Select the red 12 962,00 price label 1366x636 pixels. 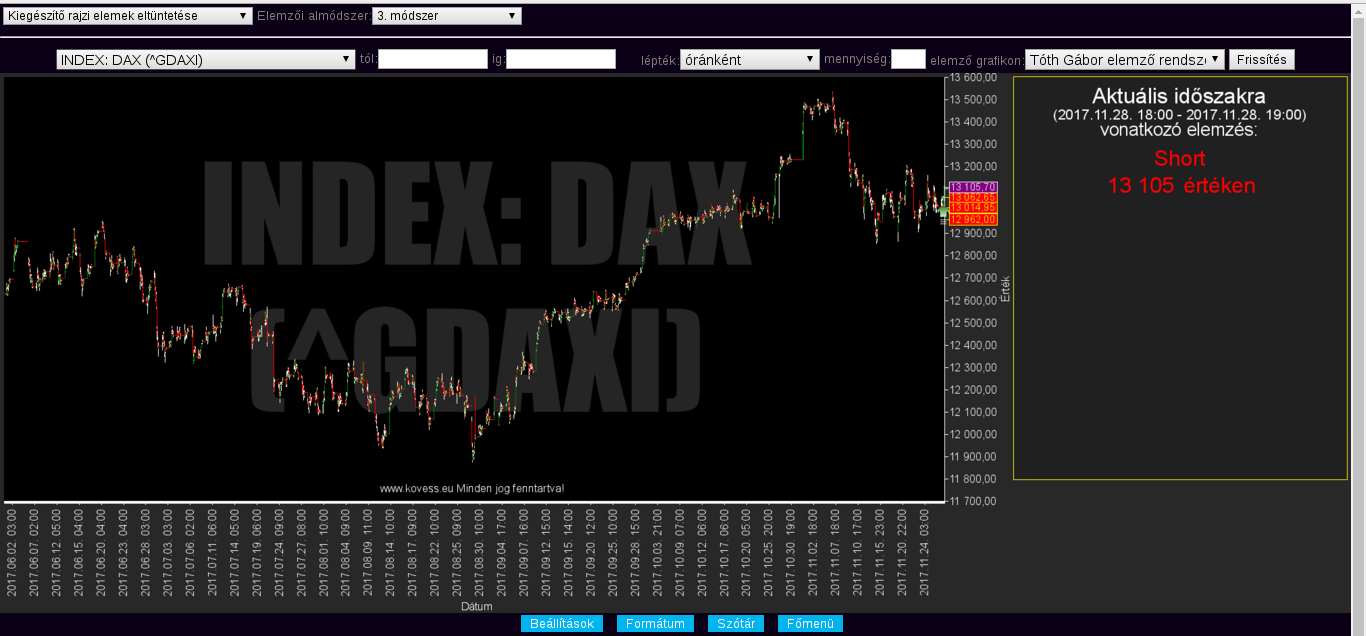point(973,219)
